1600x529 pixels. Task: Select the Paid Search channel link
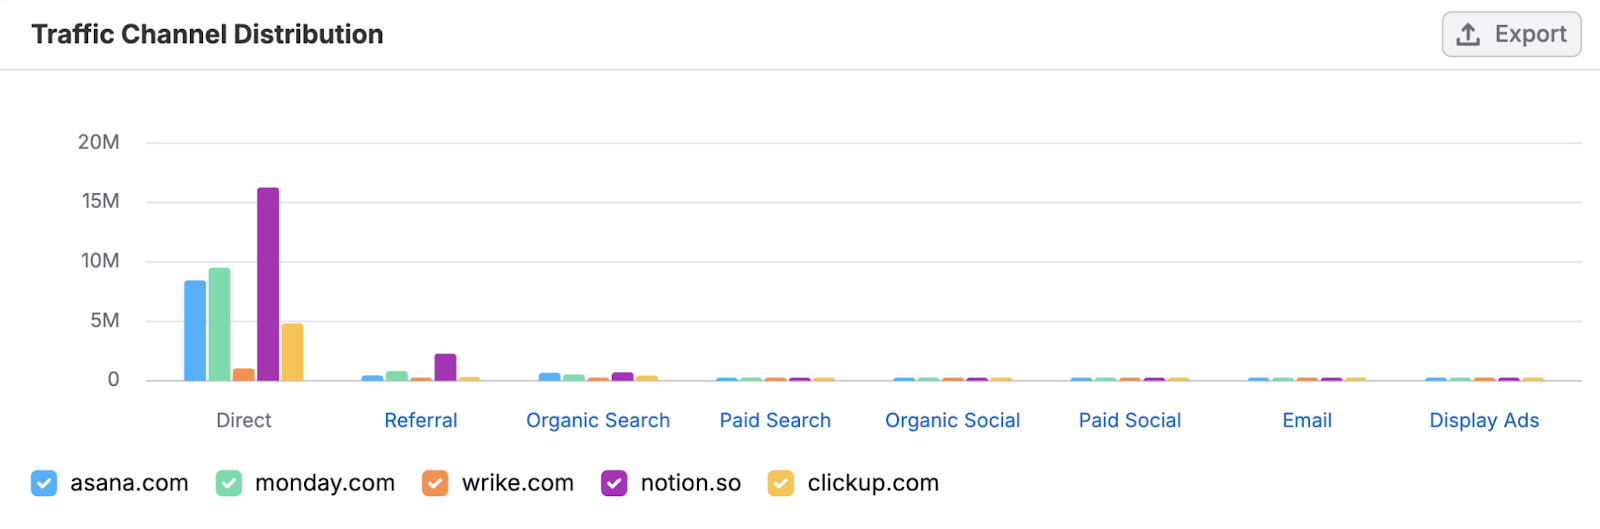click(x=775, y=421)
